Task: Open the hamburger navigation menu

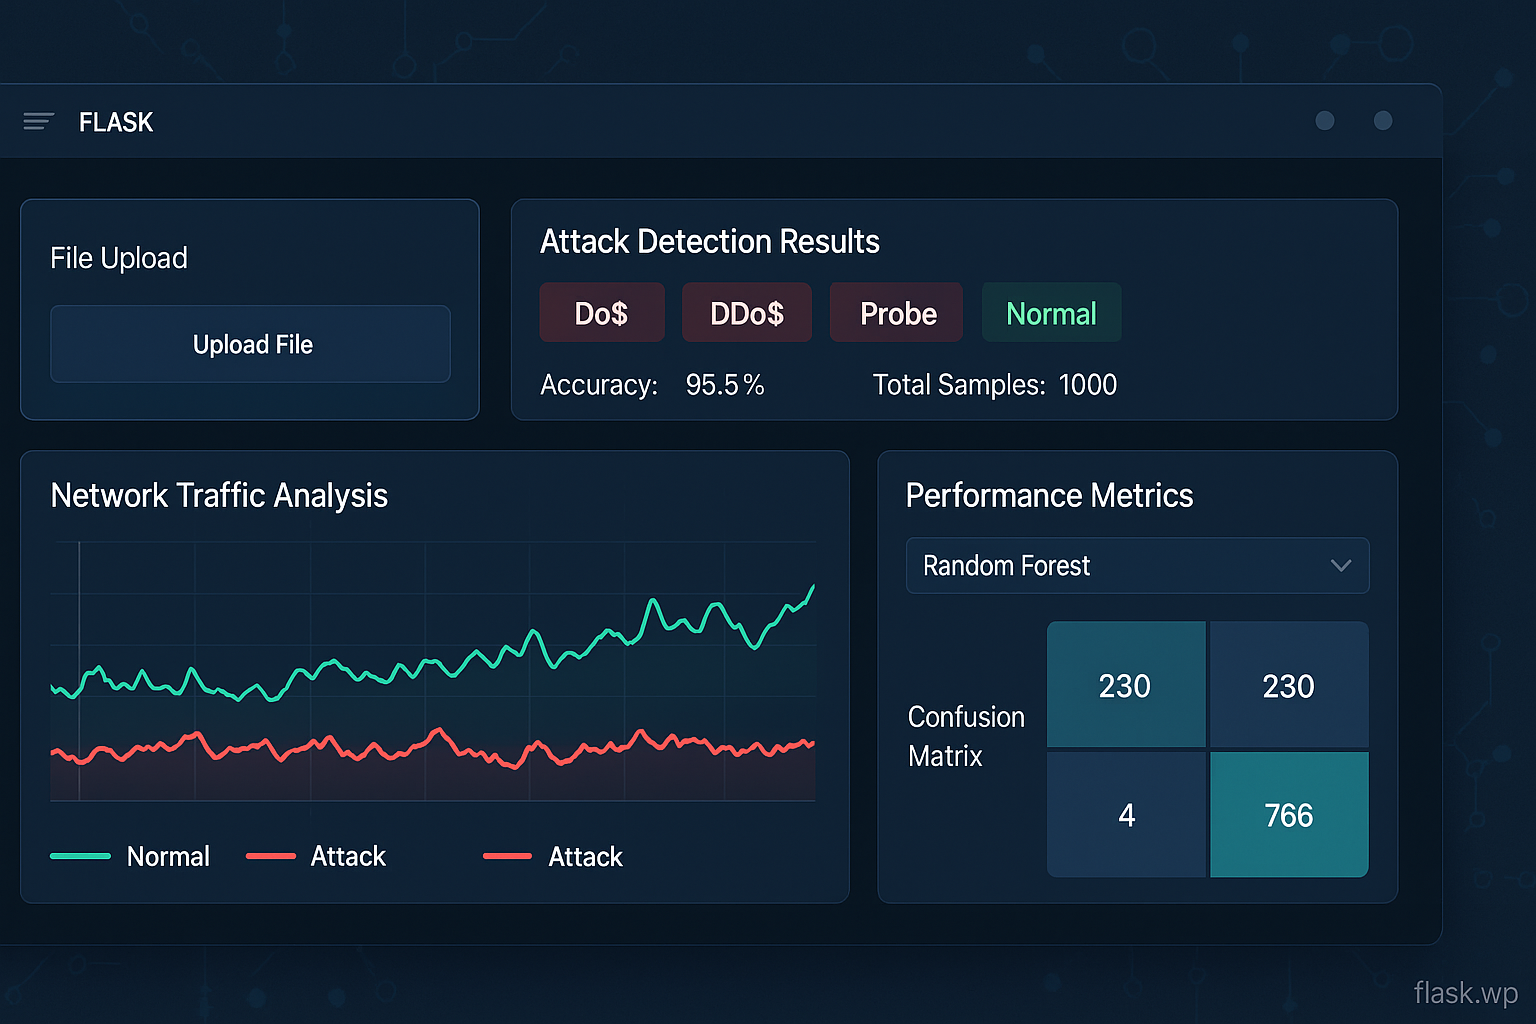Action: click(38, 121)
